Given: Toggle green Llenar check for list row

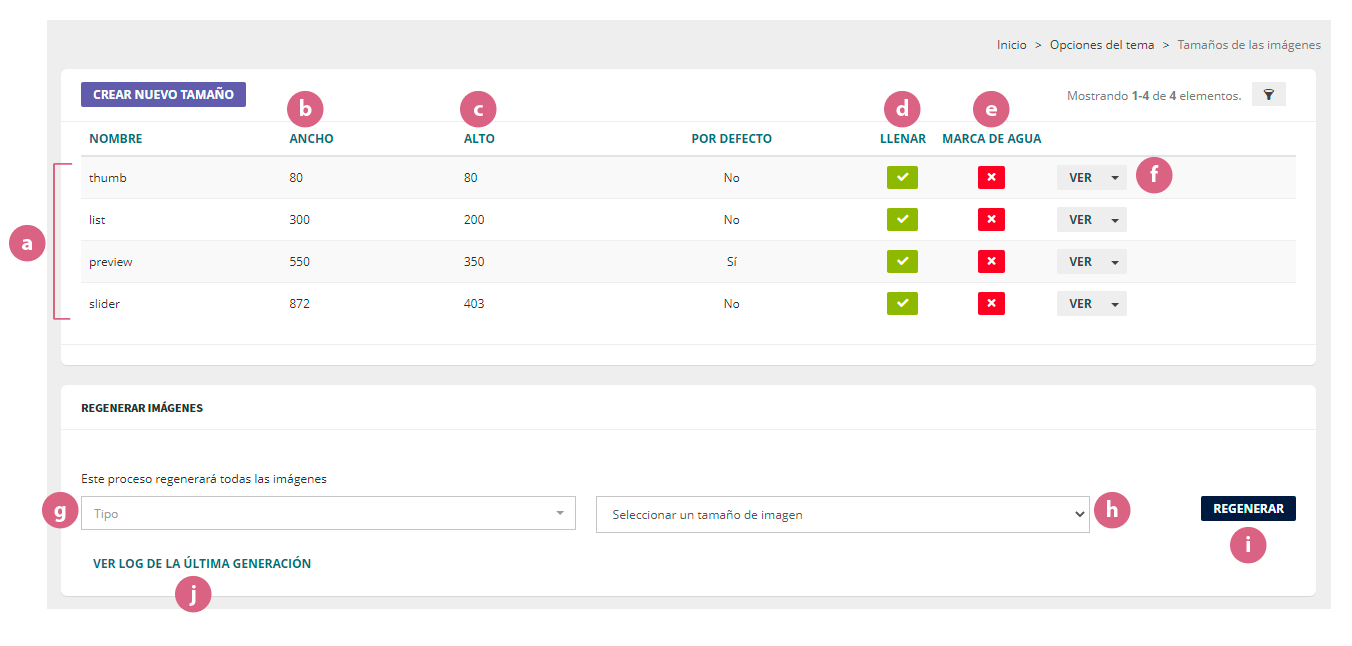Looking at the screenshot, I should click(901, 220).
